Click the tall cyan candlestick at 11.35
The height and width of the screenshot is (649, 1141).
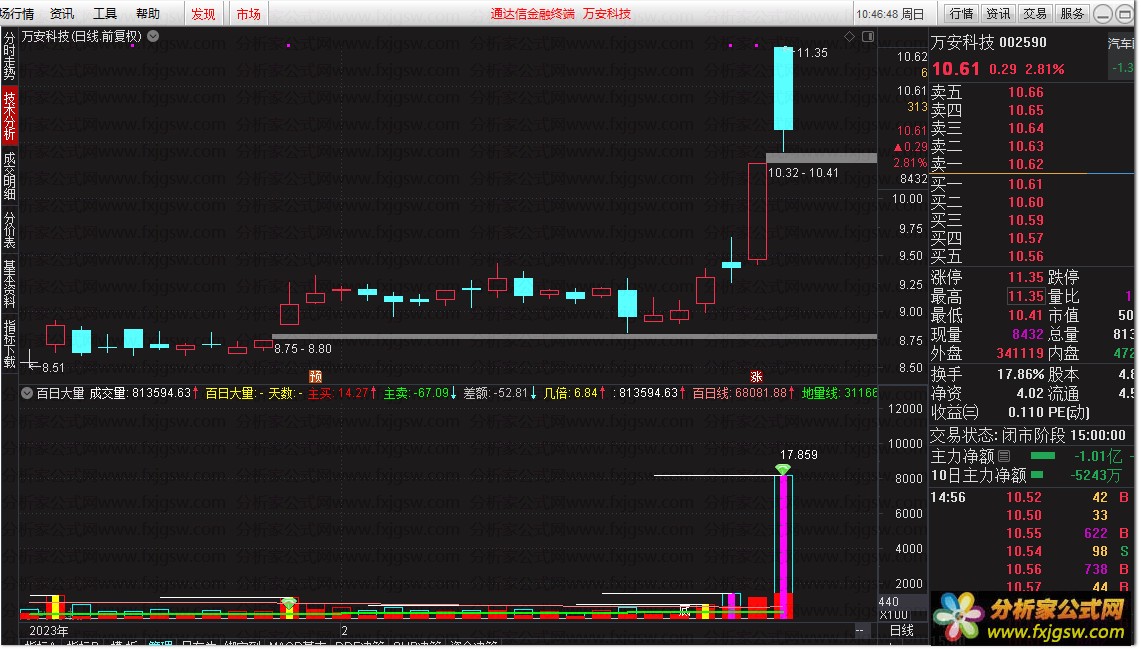click(783, 89)
